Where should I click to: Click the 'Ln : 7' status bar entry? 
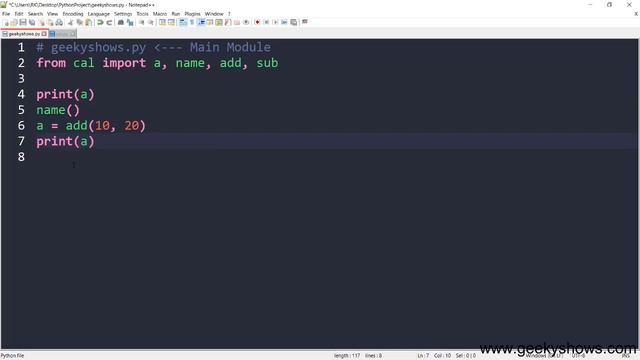click(x=423, y=356)
